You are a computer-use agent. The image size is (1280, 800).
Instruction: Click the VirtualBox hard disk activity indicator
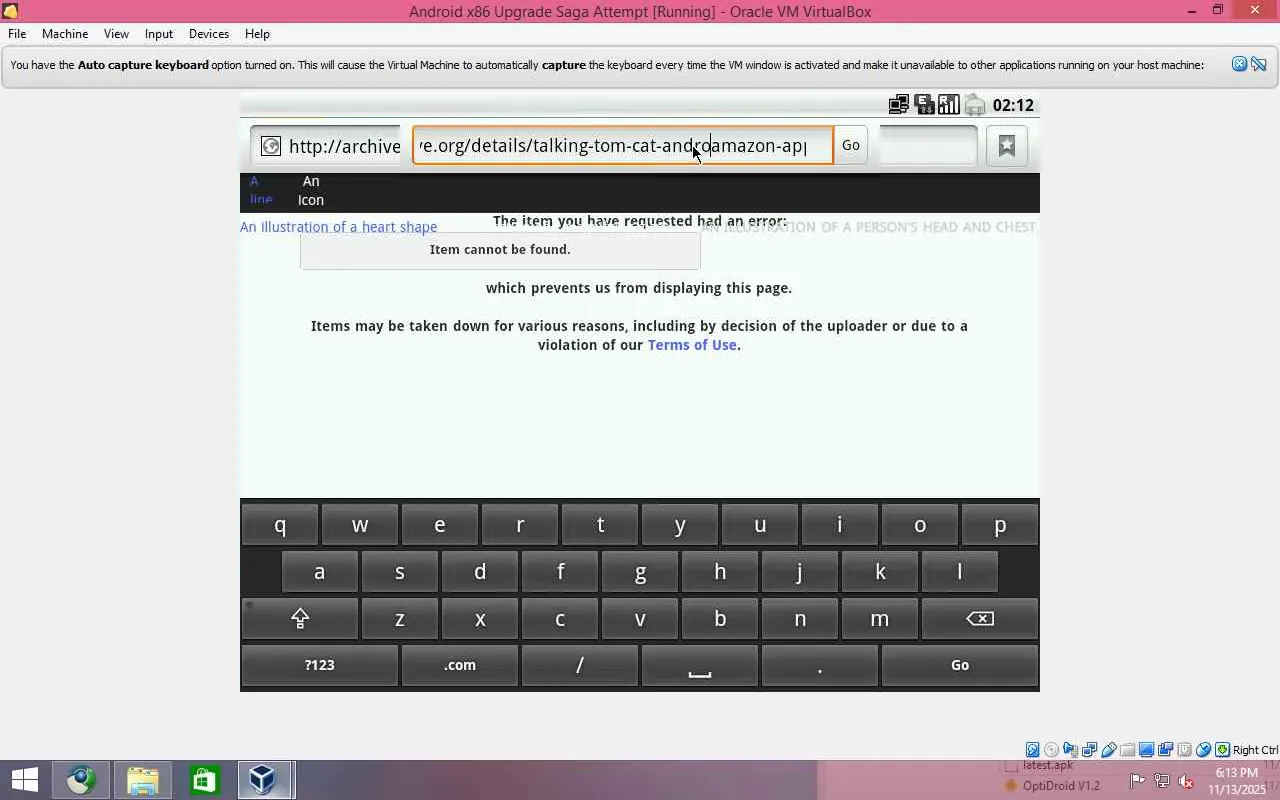[x=1032, y=750]
